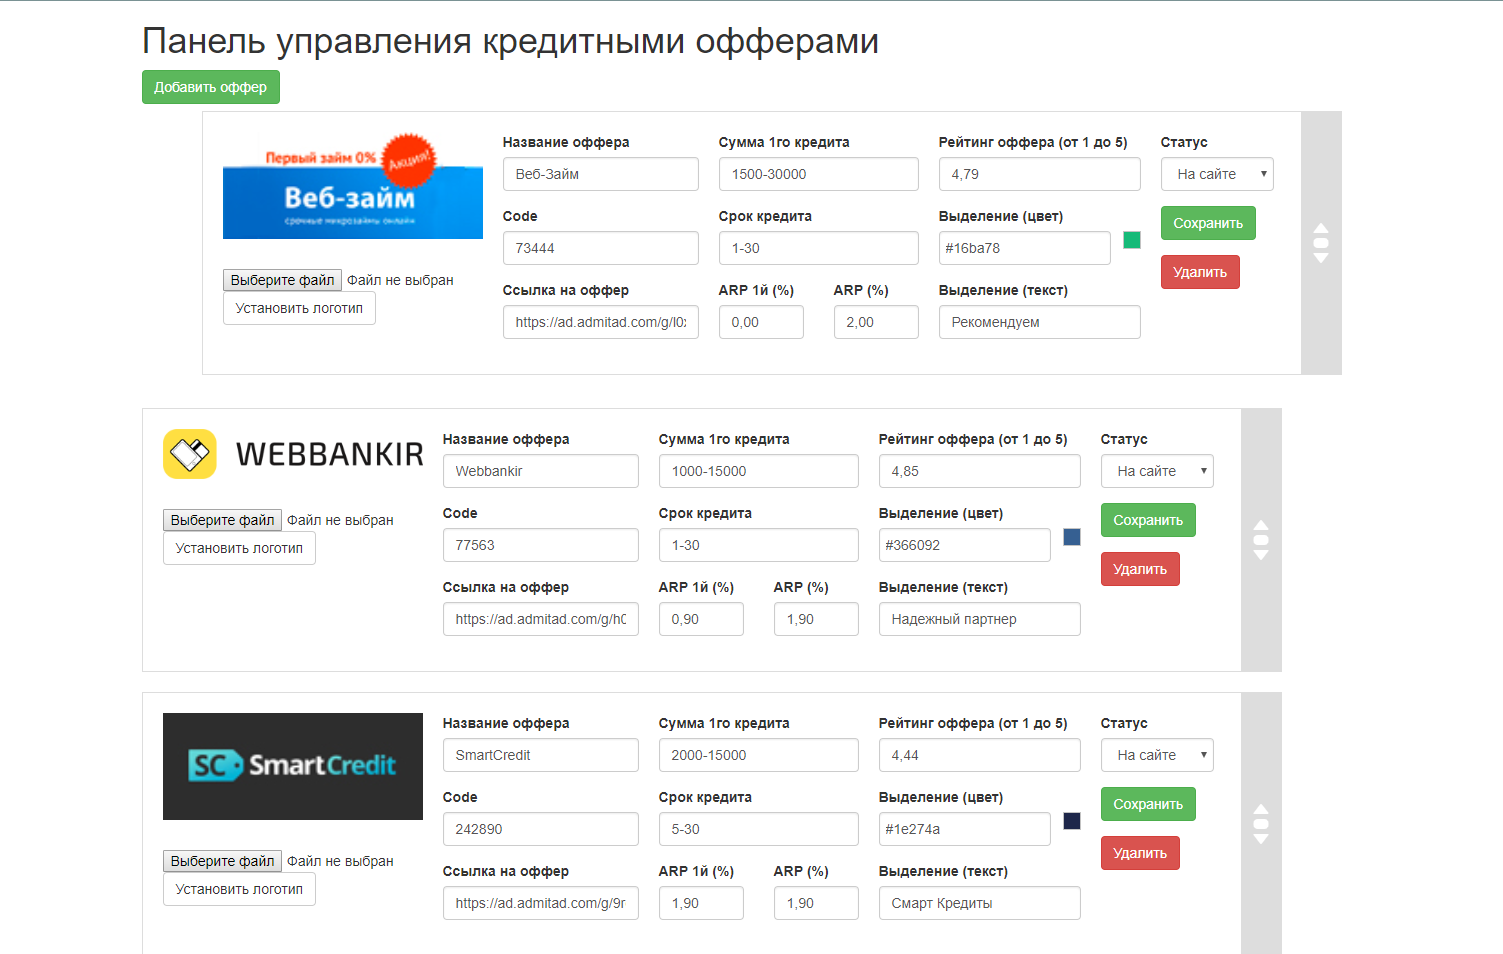Screen dimensions: 1503x954
Task: Open the Статус dropdown for SmartCredit
Action: (x=1157, y=754)
